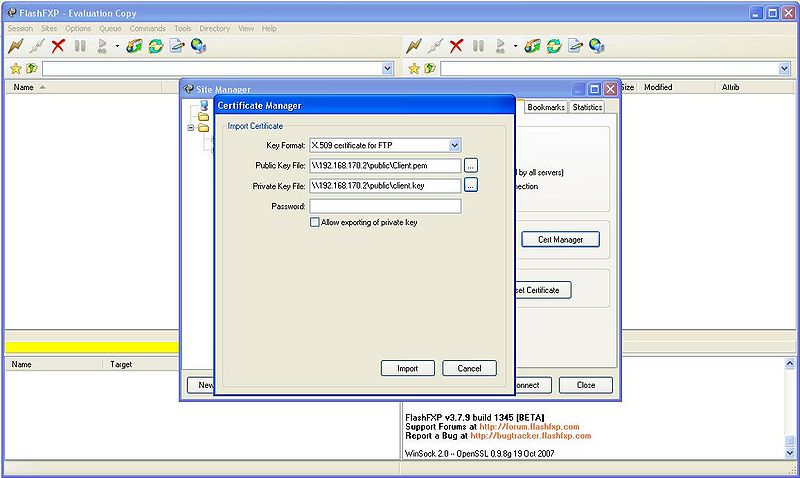Click the right pane parent folder icon
Screen dimensions: 800x478
(x=429, y=68)
